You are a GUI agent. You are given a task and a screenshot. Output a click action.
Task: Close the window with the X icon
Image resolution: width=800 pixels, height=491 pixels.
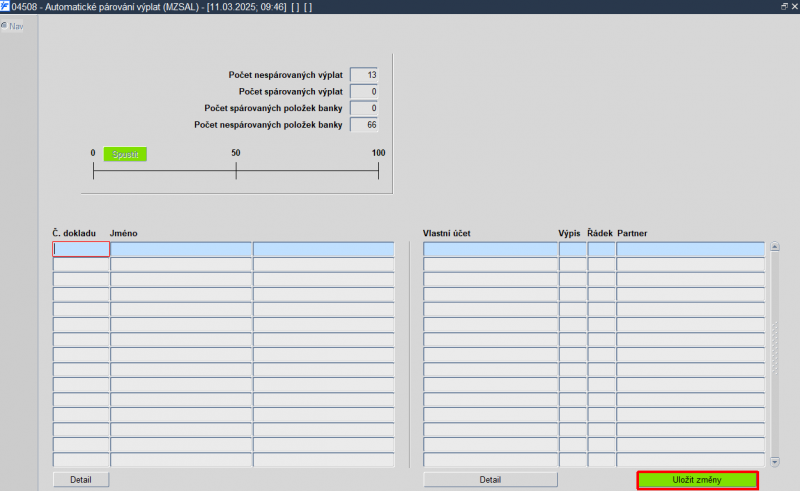(x=794, y=6)
